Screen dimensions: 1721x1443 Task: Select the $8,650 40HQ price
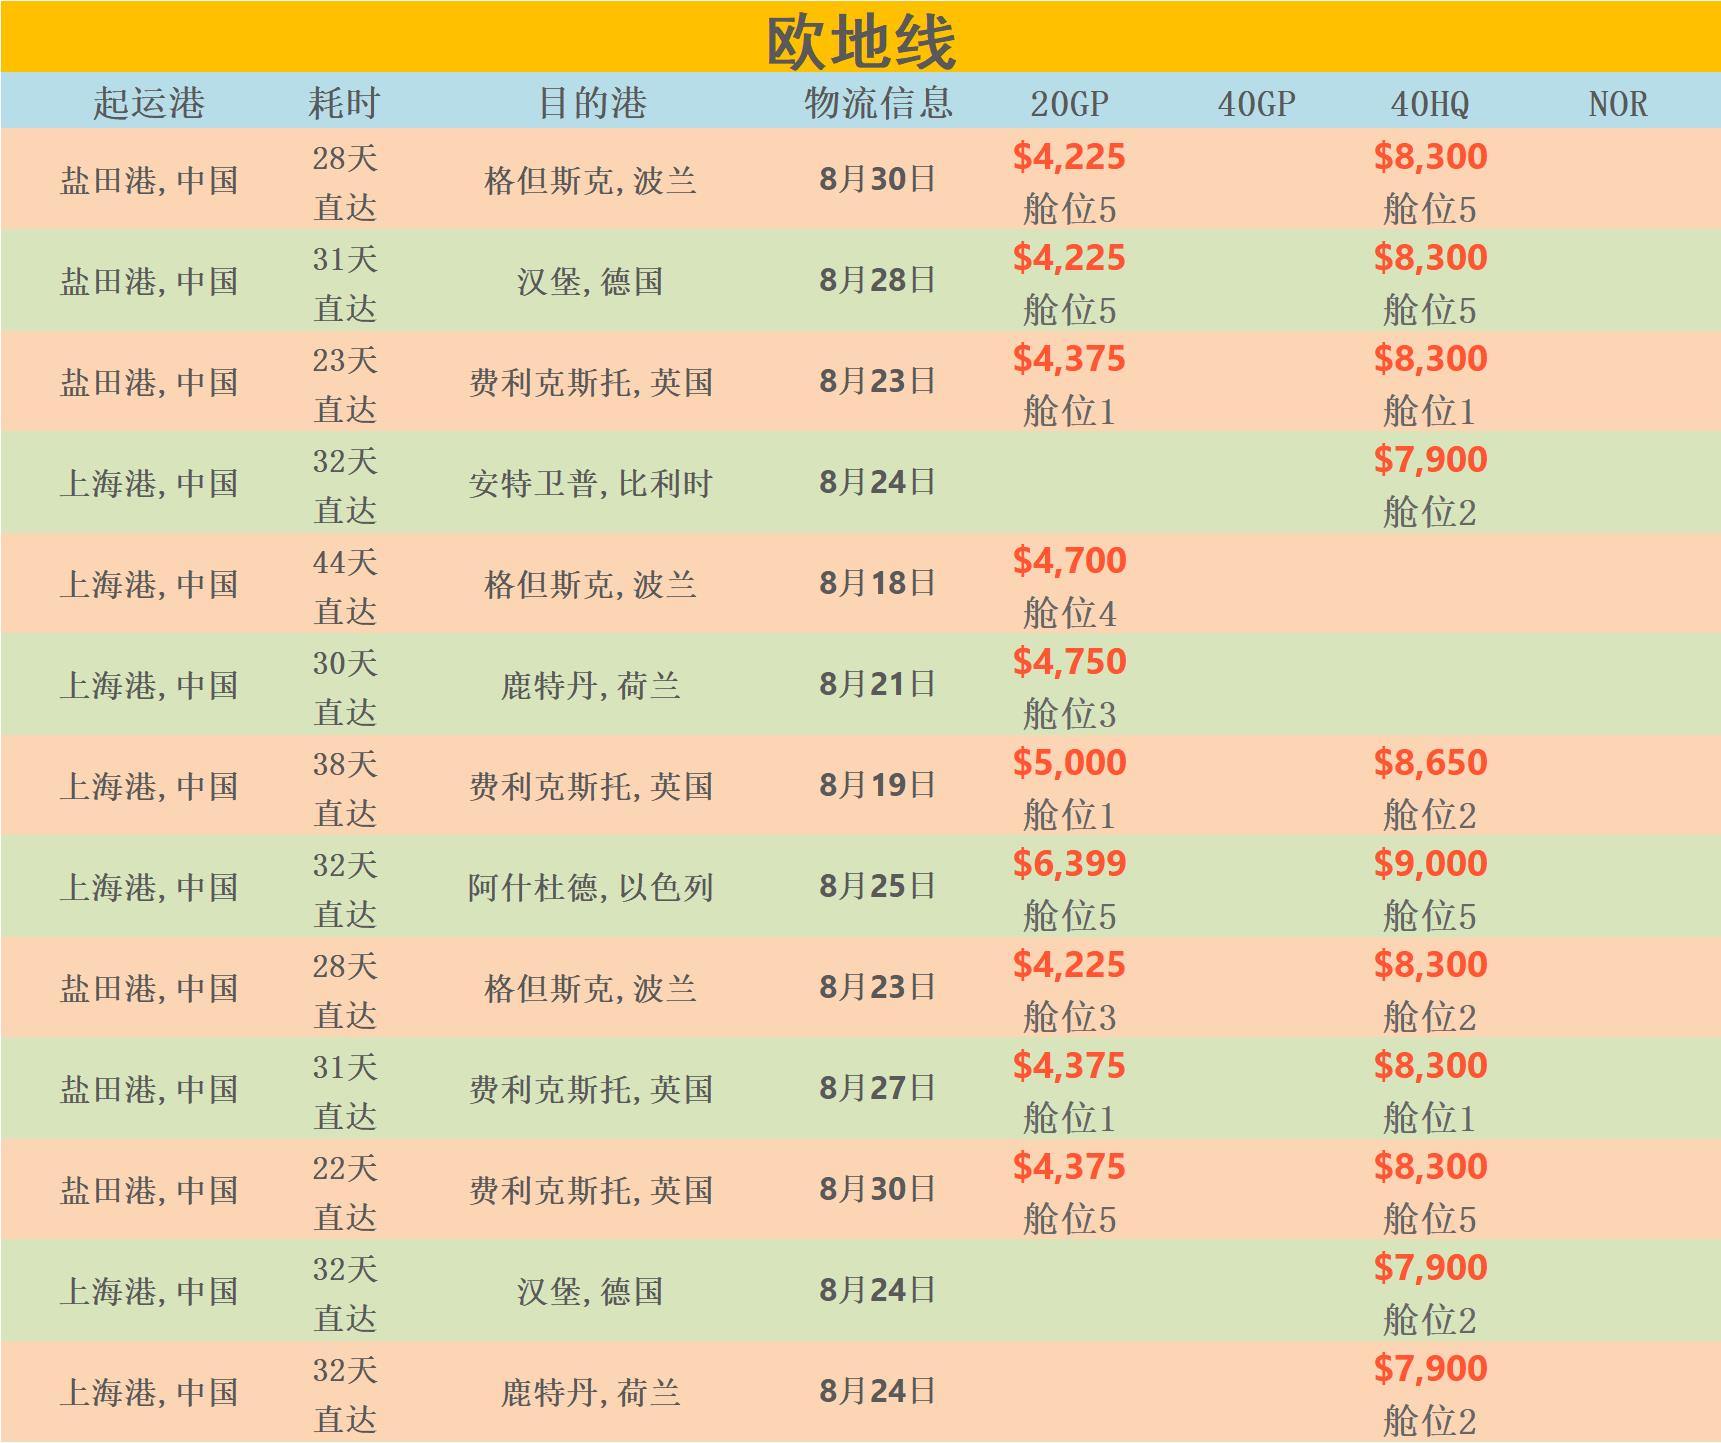click(x=1430, y=763)
